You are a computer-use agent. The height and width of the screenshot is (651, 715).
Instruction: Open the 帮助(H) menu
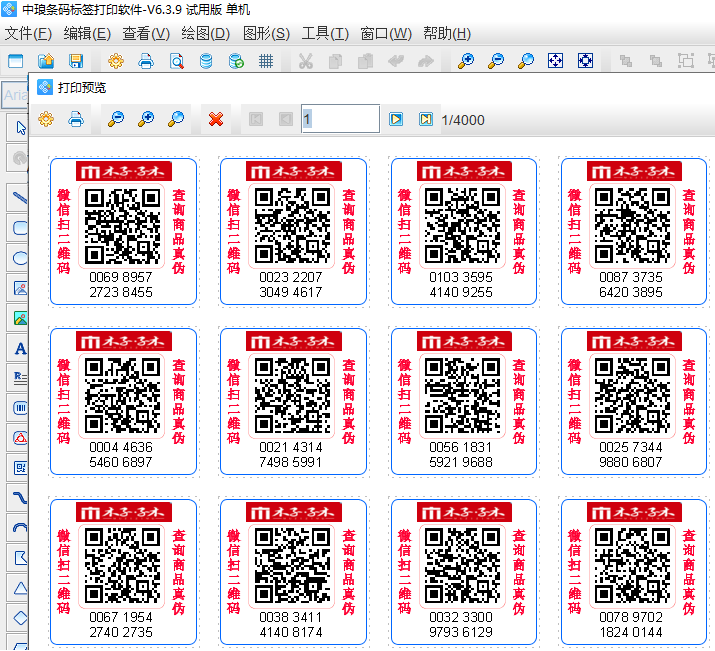point(446,33)
